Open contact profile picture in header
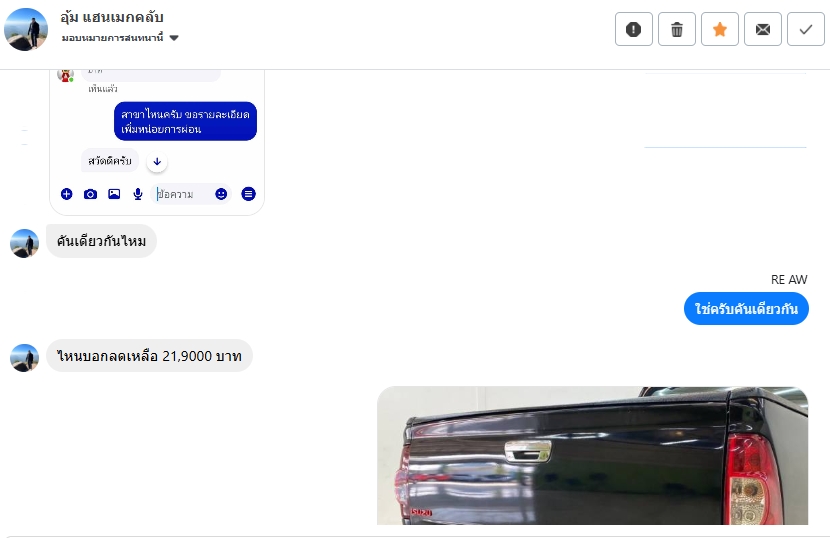Screen dimensions: 830x538 click(26, 29)
